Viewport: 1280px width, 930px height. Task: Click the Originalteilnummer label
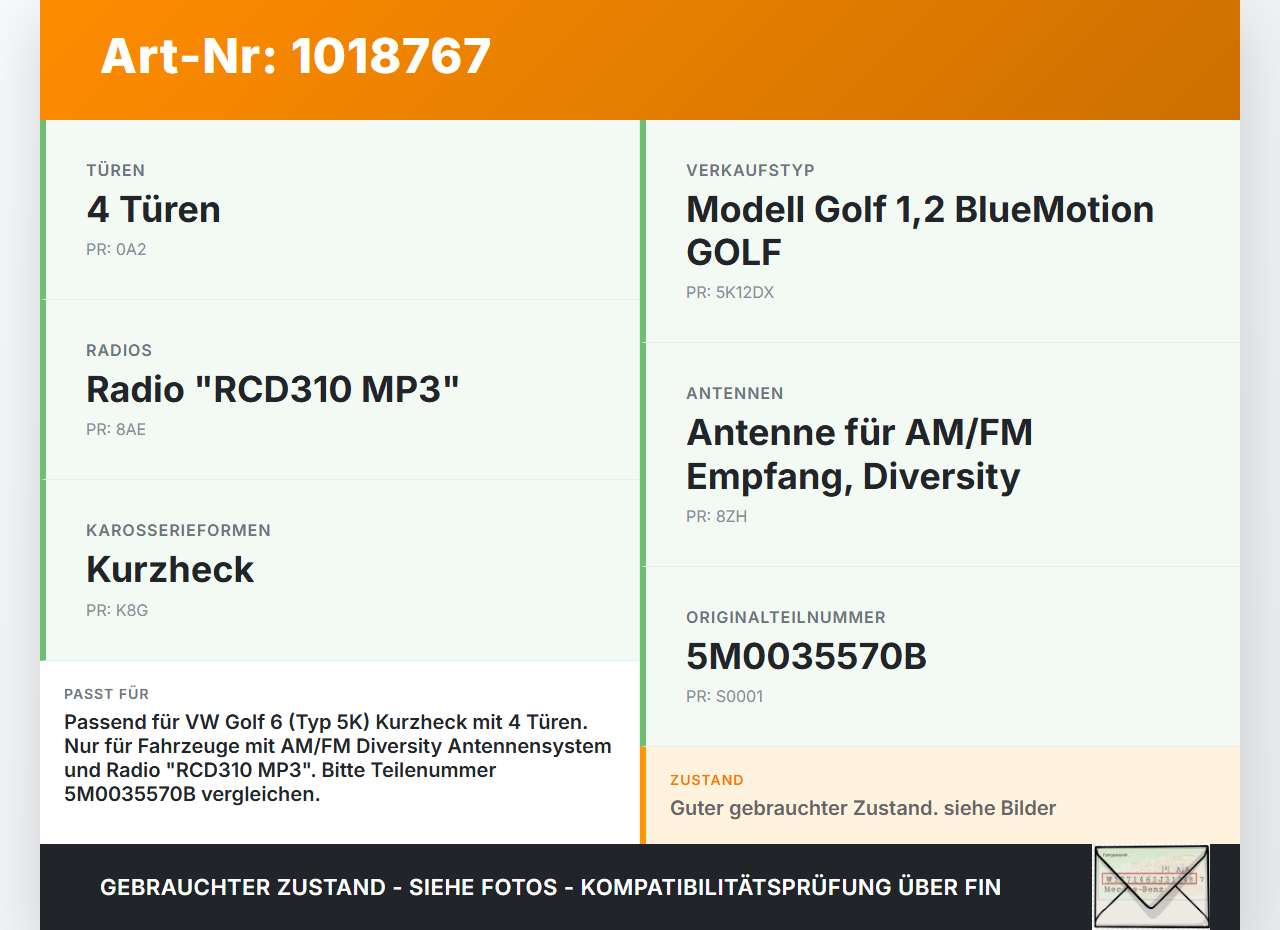[786, 617]
